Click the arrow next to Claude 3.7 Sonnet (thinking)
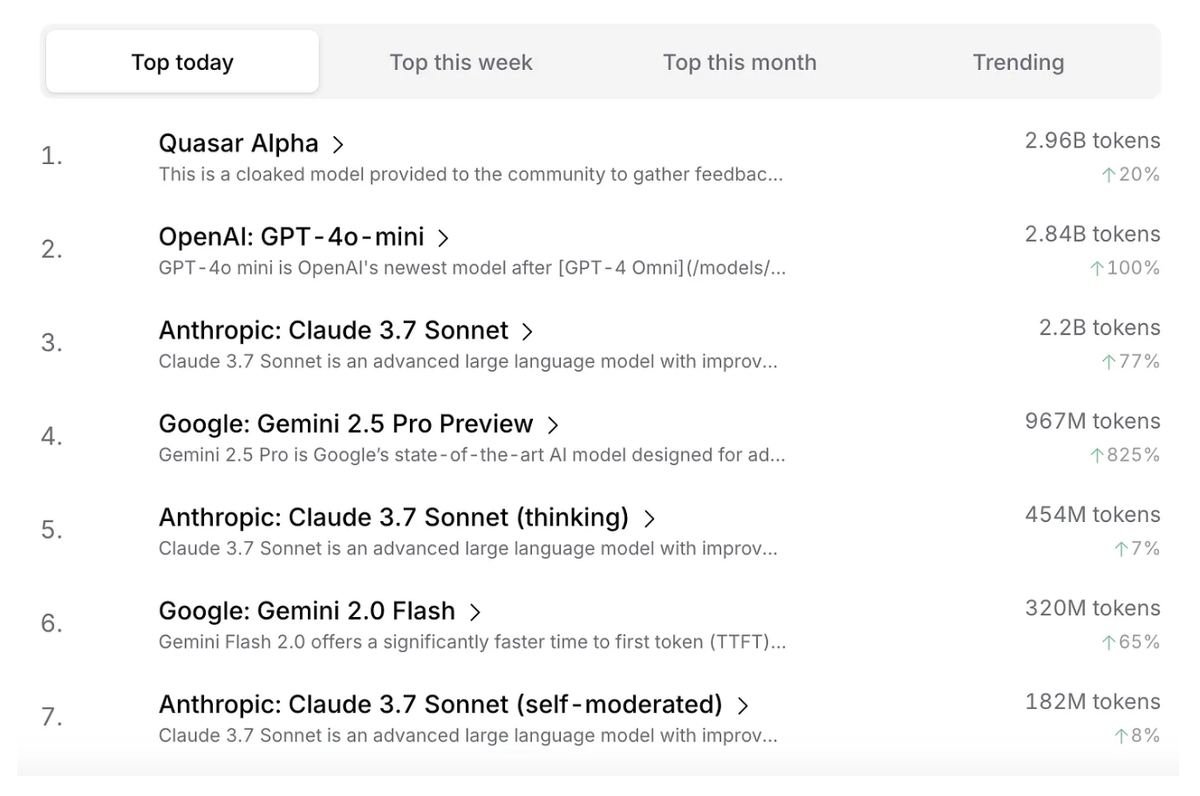 (649, 519)
